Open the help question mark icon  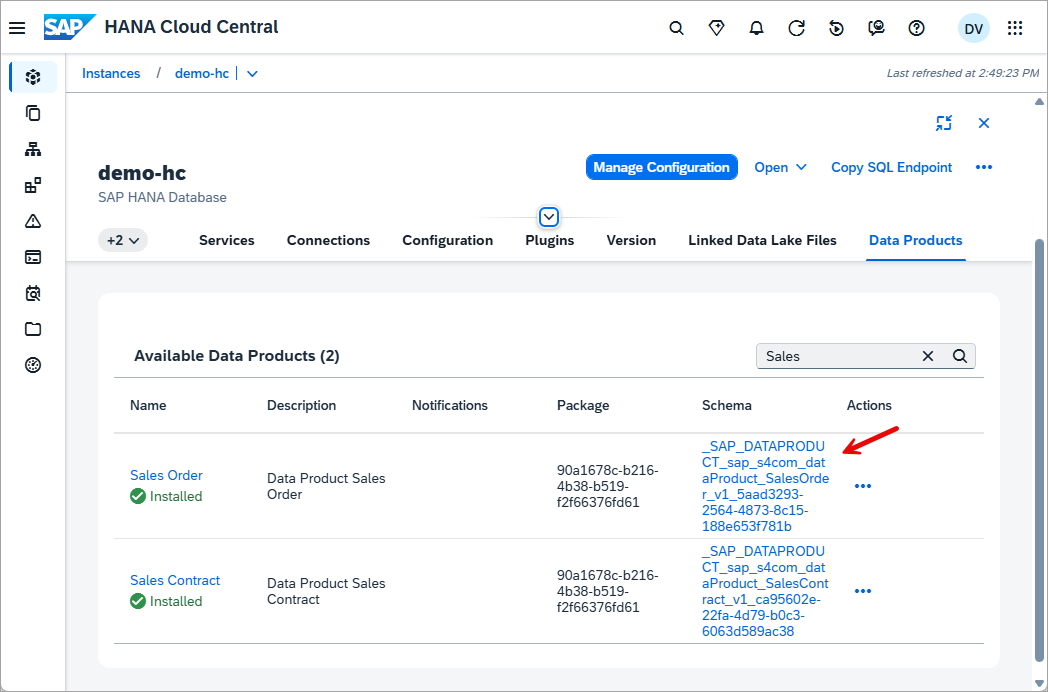(x=916, y=28)
